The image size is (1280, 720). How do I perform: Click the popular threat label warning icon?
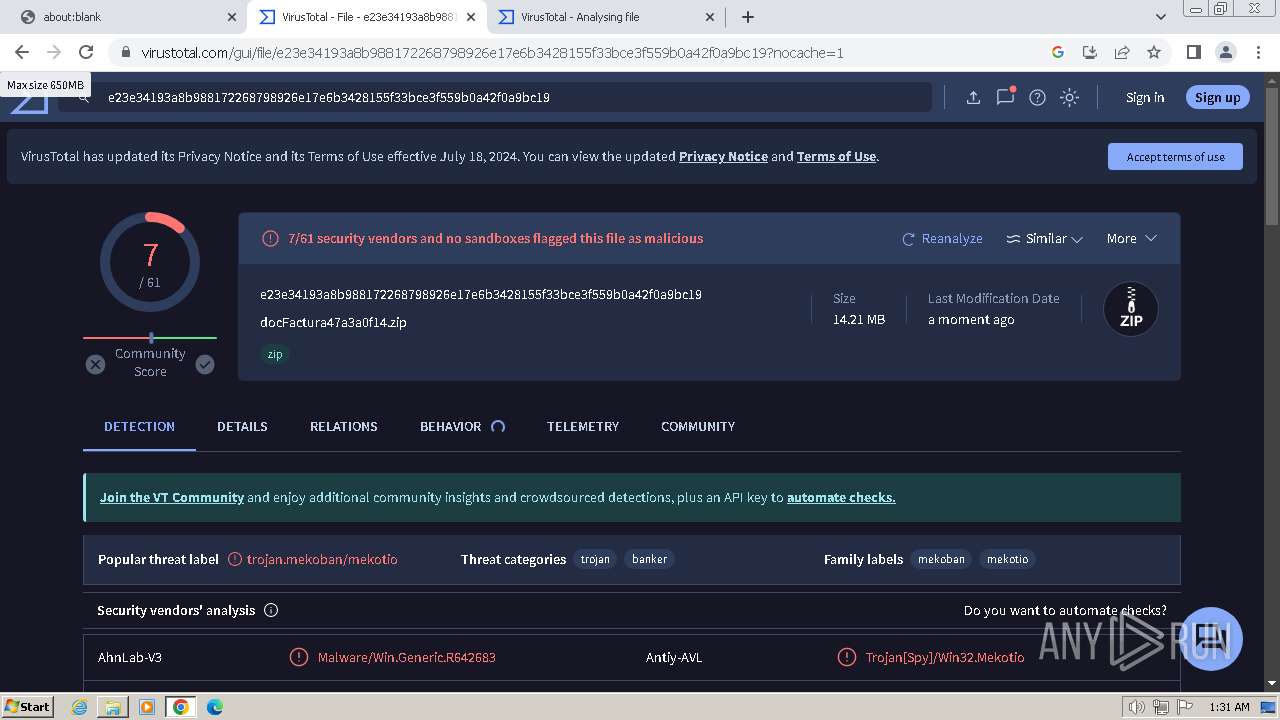(x=235, y=559)
